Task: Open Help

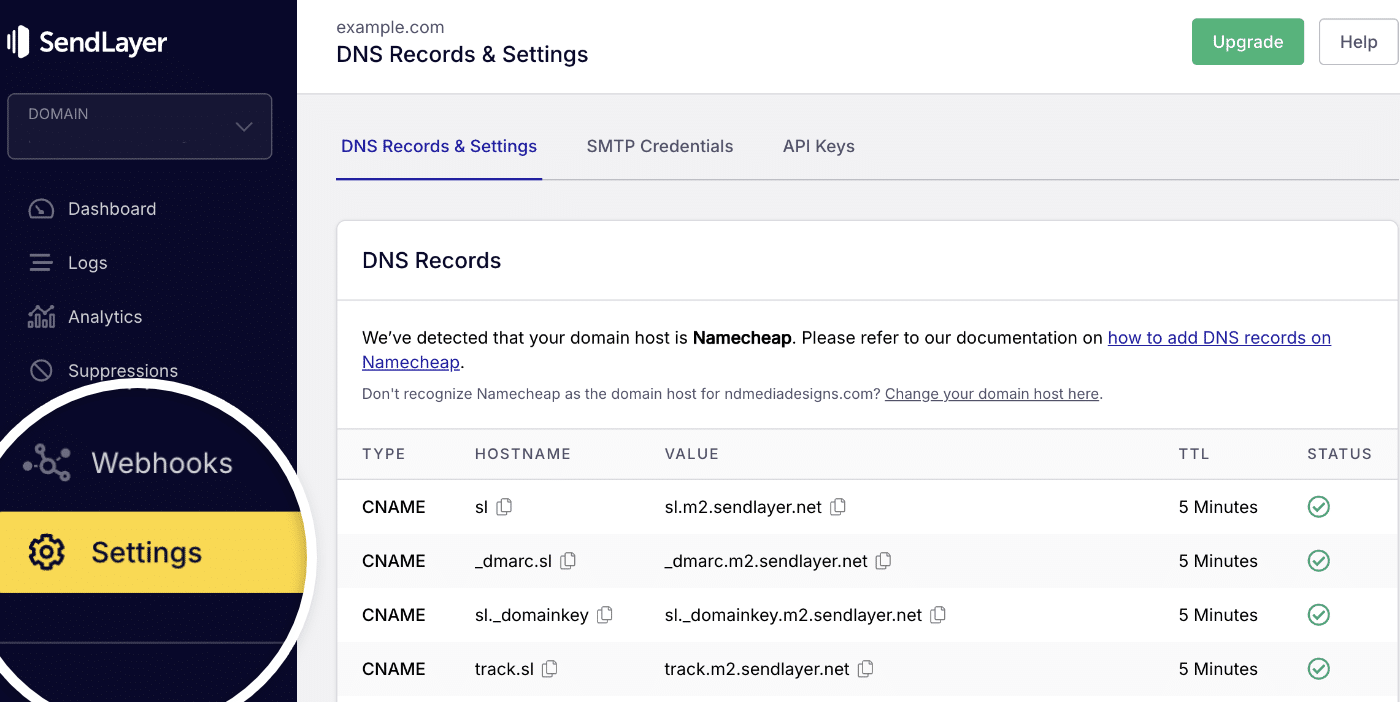Action: click(x=1358, y=41)
